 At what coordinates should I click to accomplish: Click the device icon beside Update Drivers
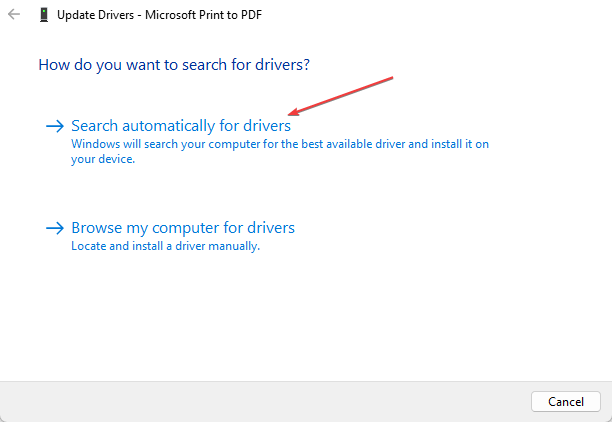(44, 16)
